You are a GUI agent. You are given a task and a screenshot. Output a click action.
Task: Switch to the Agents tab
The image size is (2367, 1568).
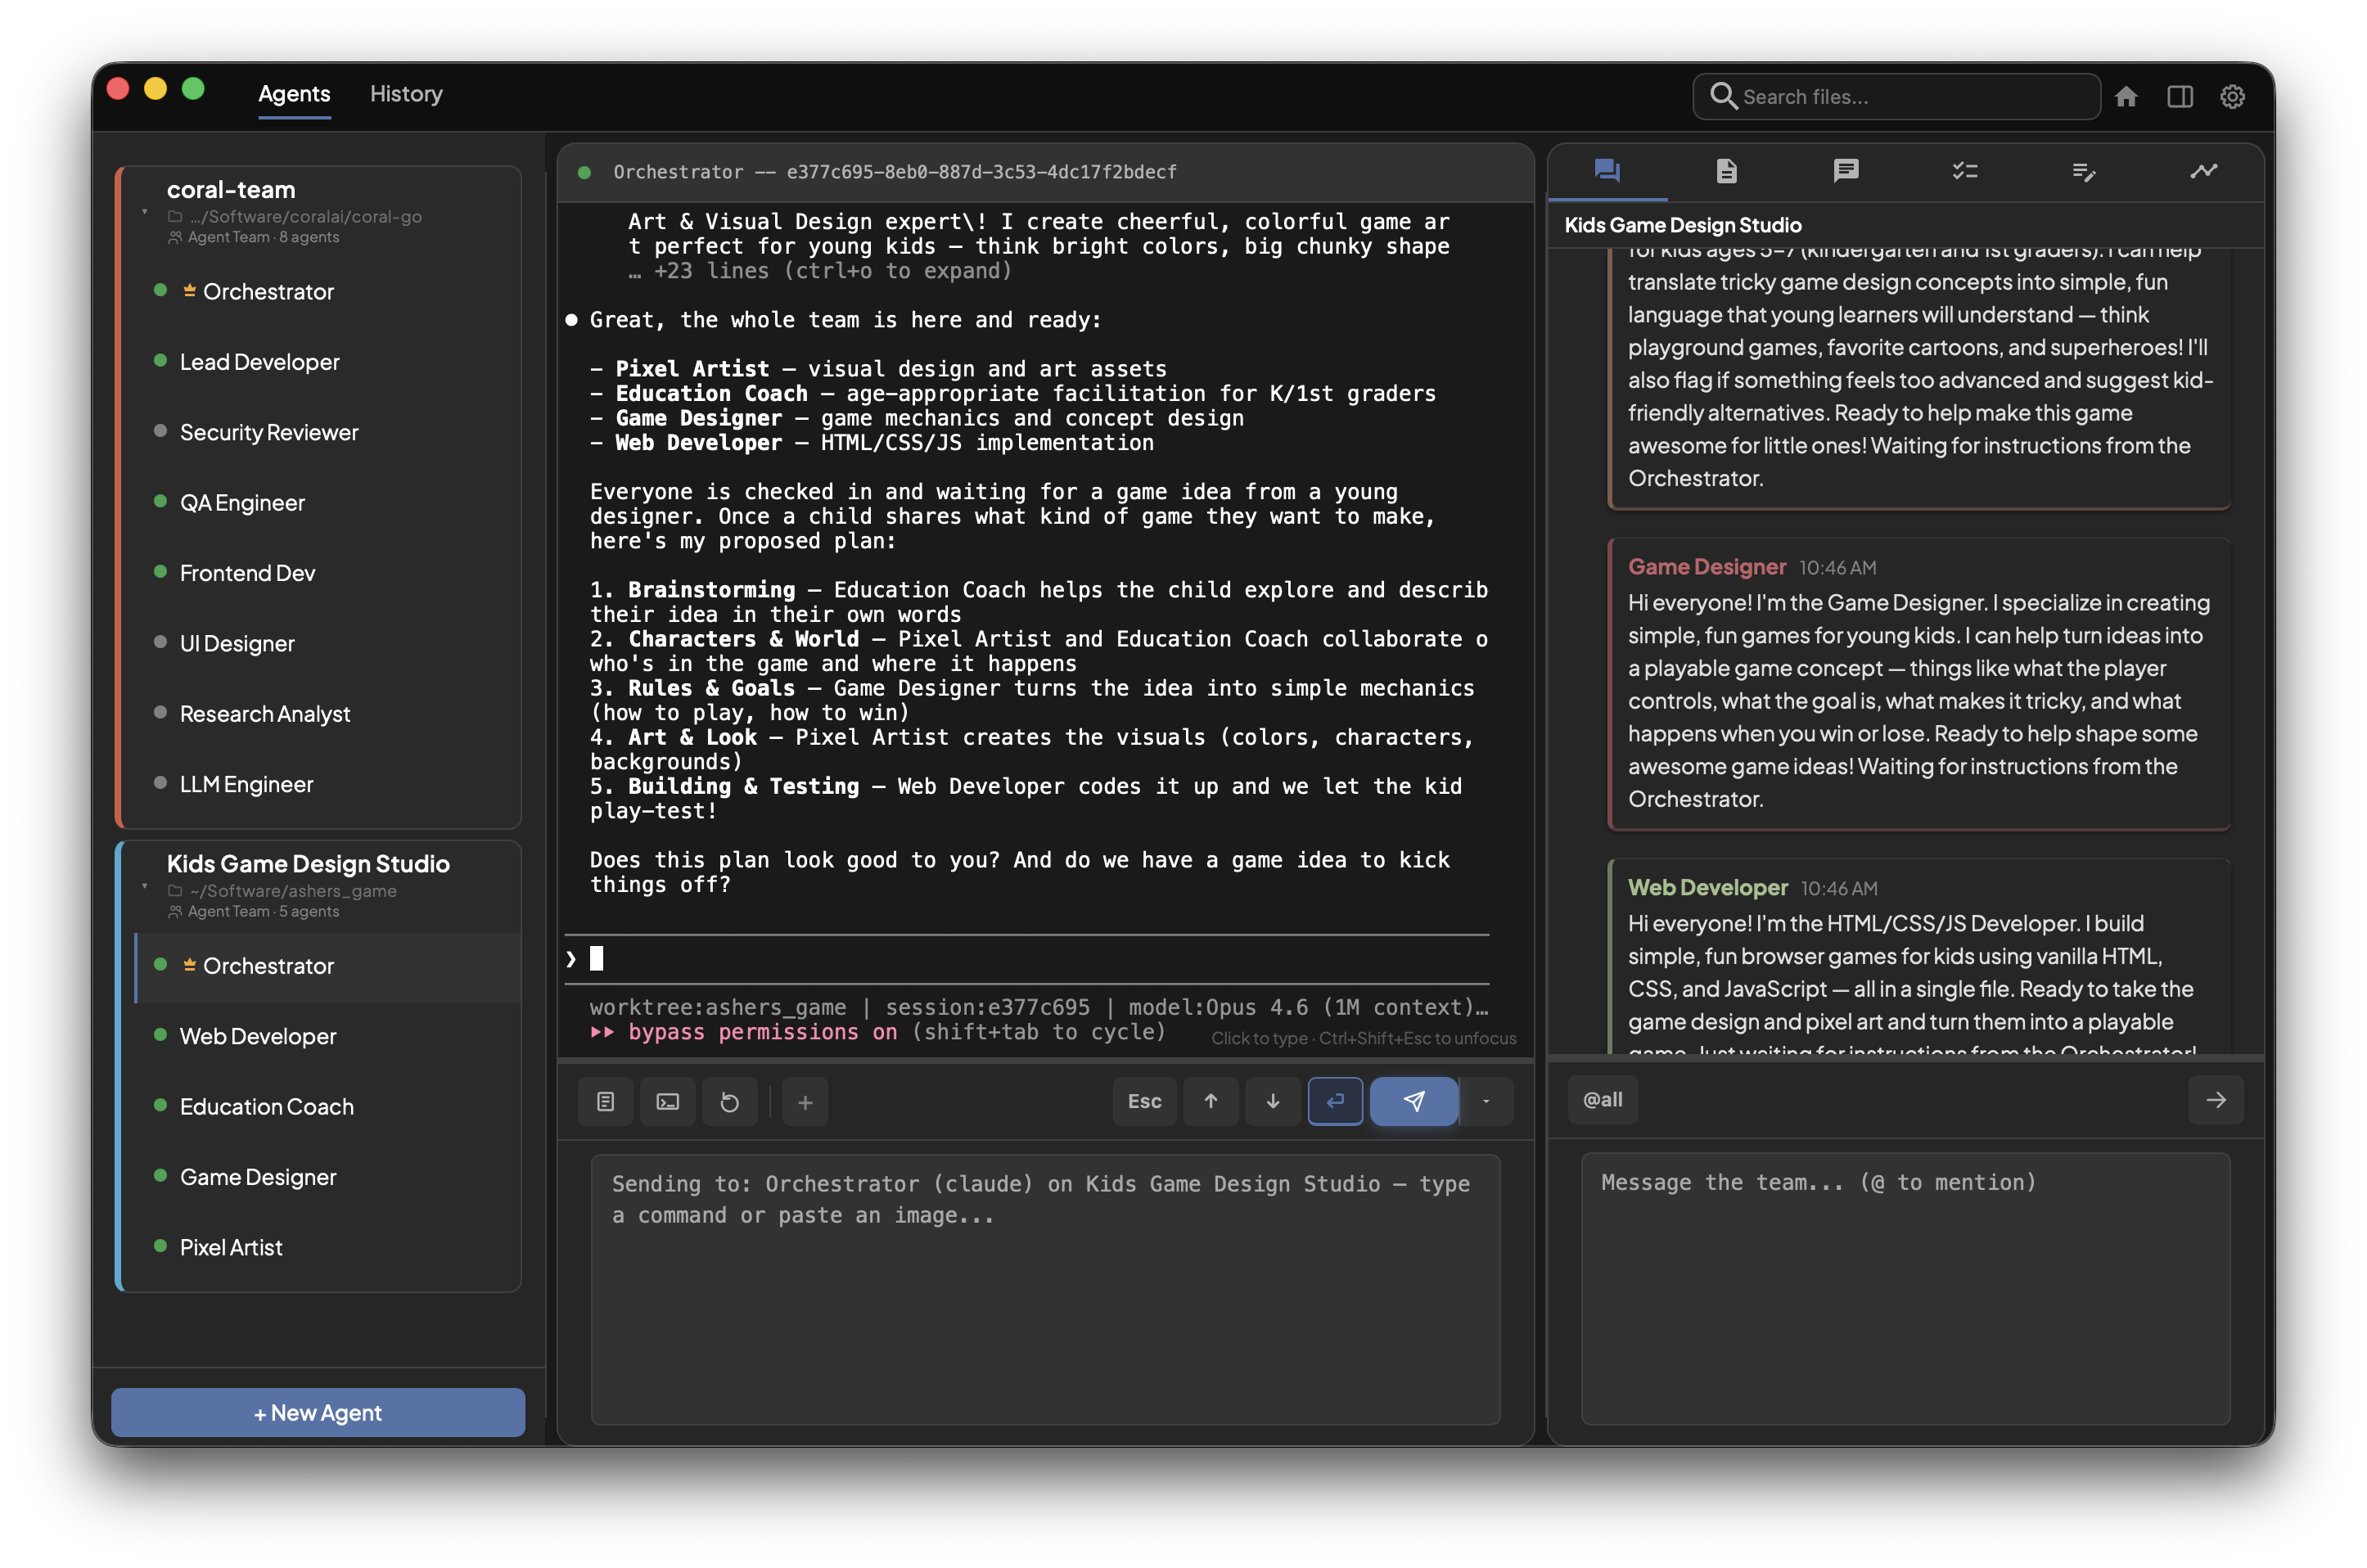point(294,94)
